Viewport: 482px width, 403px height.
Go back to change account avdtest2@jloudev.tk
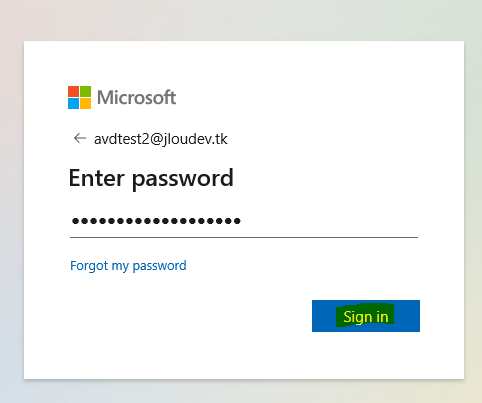(x=80, y=138)
